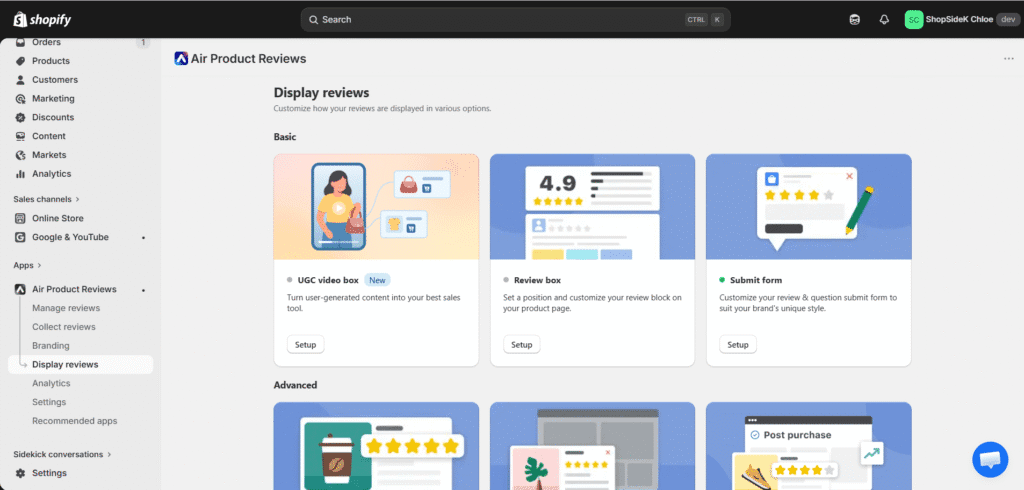Image resolution: width=1024 pixels, height=490 pixels.
Task: Click the search magnifier icon
Action: (313, 20)
